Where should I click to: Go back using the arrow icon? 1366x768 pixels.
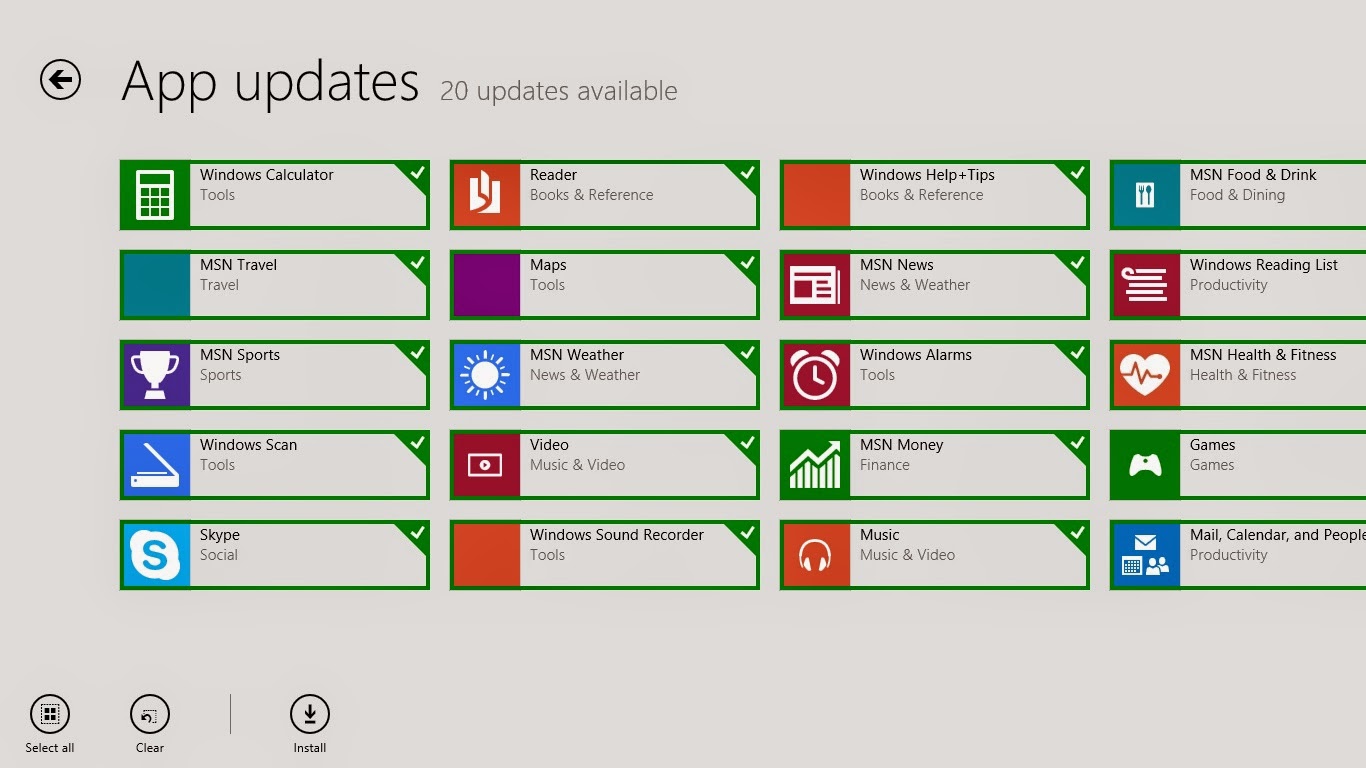pos(60,80)
